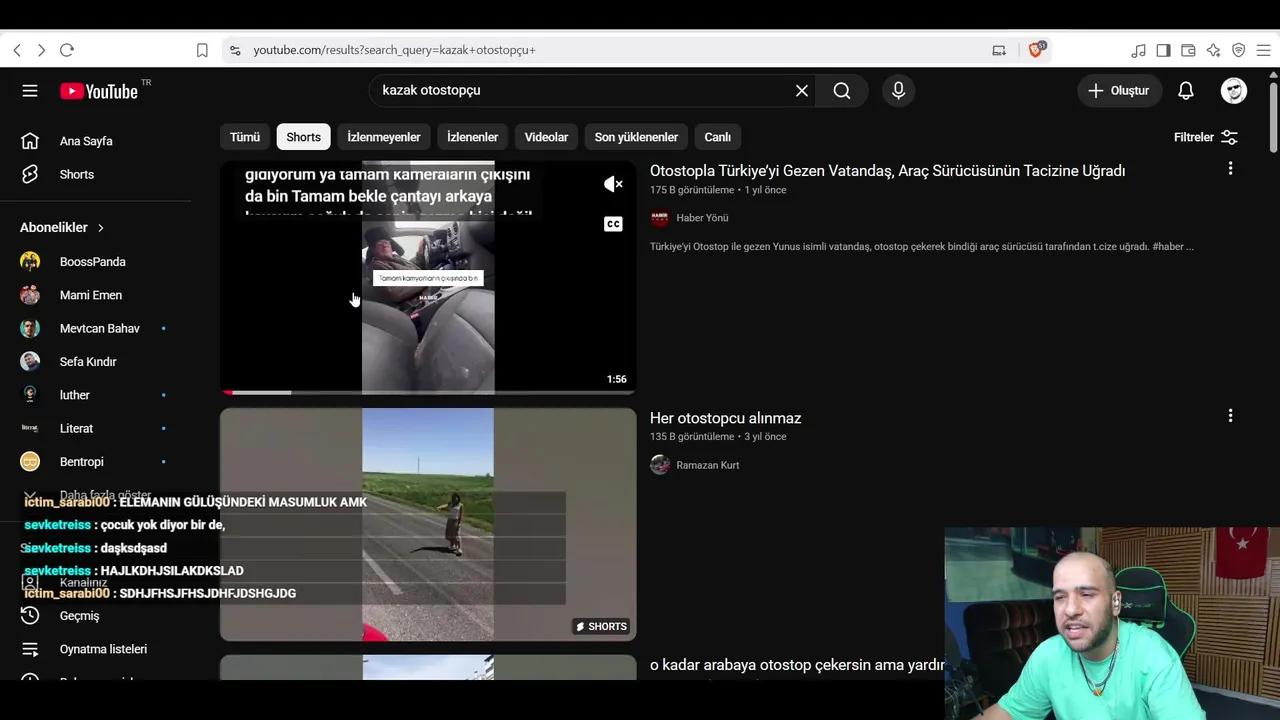Toggle the browser sidebar panel

(1163, 50)
